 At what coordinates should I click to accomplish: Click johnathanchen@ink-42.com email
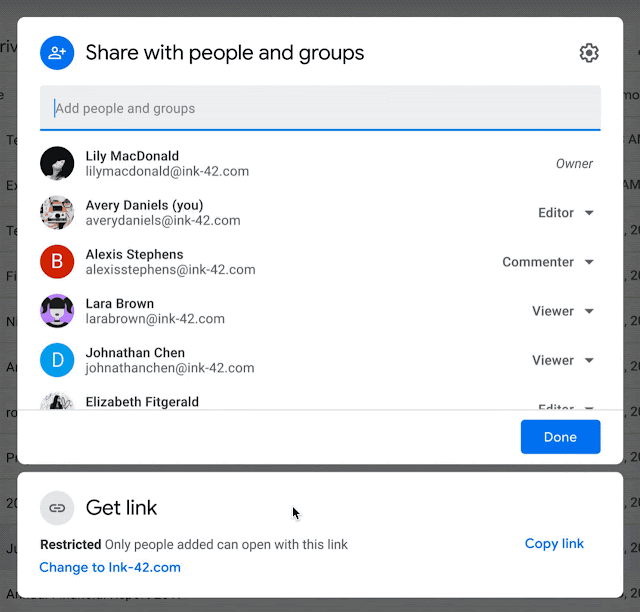tap(170, 368)
